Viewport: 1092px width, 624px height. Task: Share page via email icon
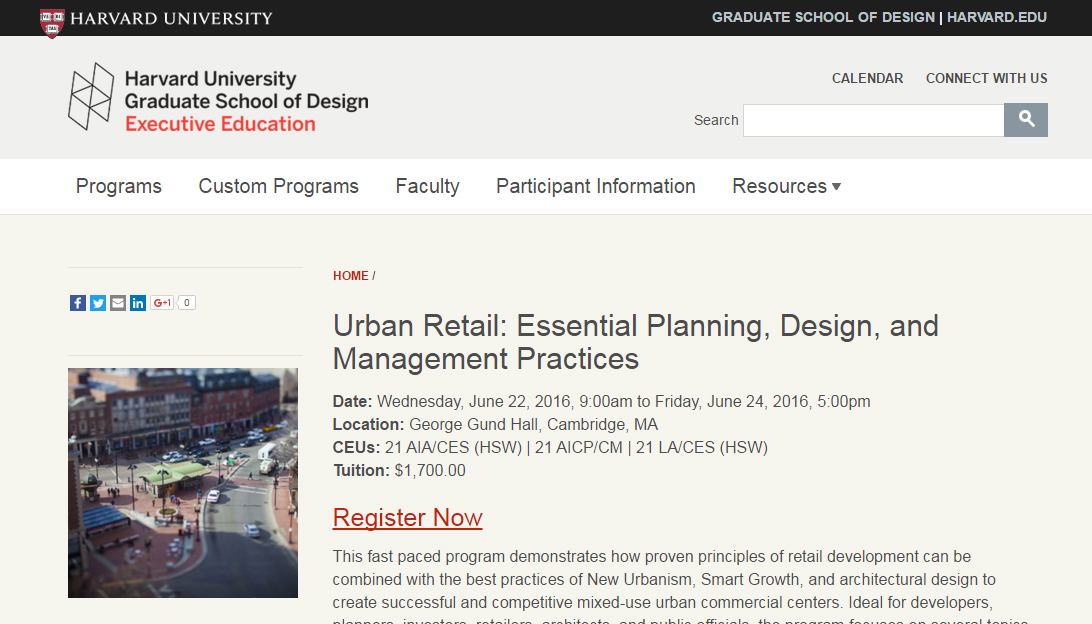tap(118, 303)
